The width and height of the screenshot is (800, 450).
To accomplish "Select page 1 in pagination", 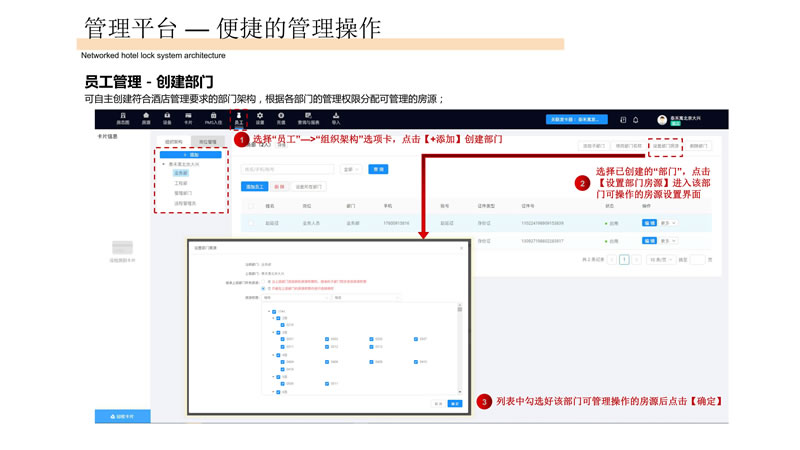I will 624,260.
